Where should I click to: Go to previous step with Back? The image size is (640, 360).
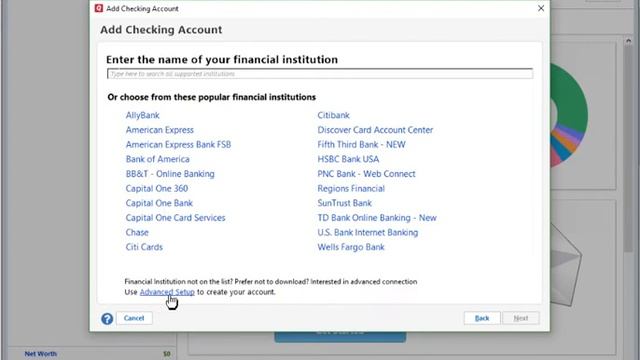click(482, 318)
